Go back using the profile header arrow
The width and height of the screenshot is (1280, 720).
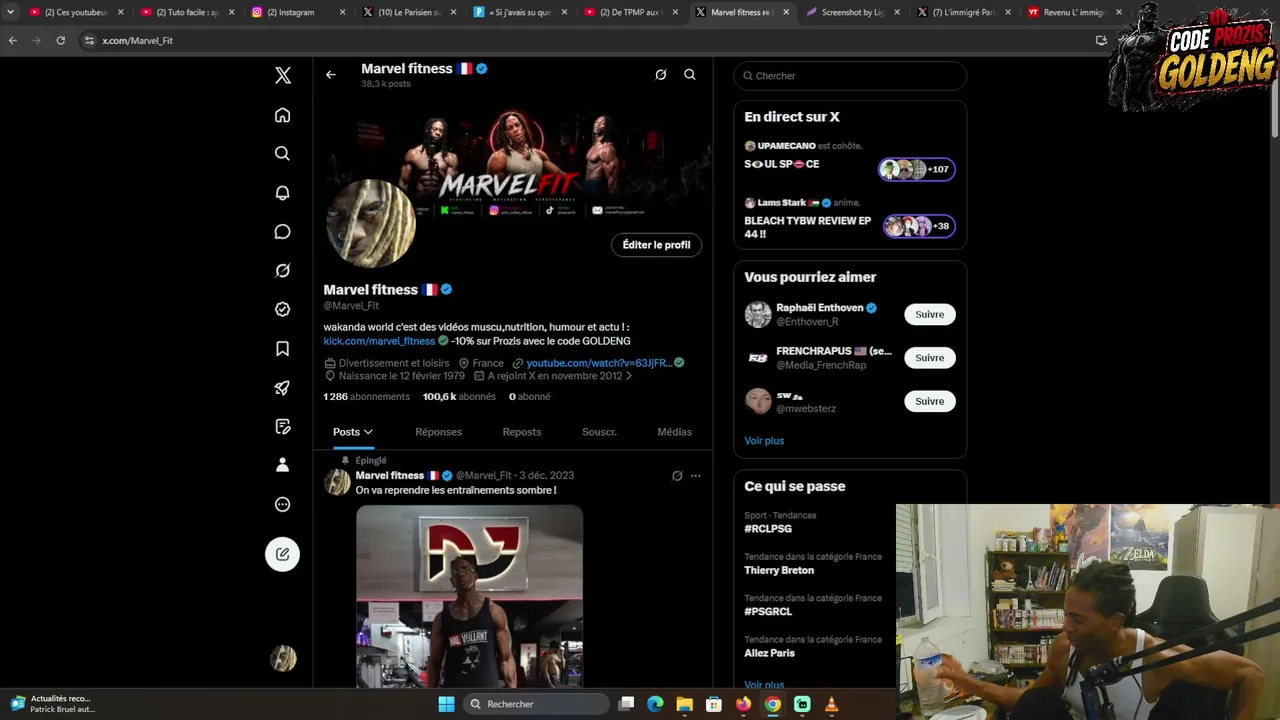click(330, 75)
